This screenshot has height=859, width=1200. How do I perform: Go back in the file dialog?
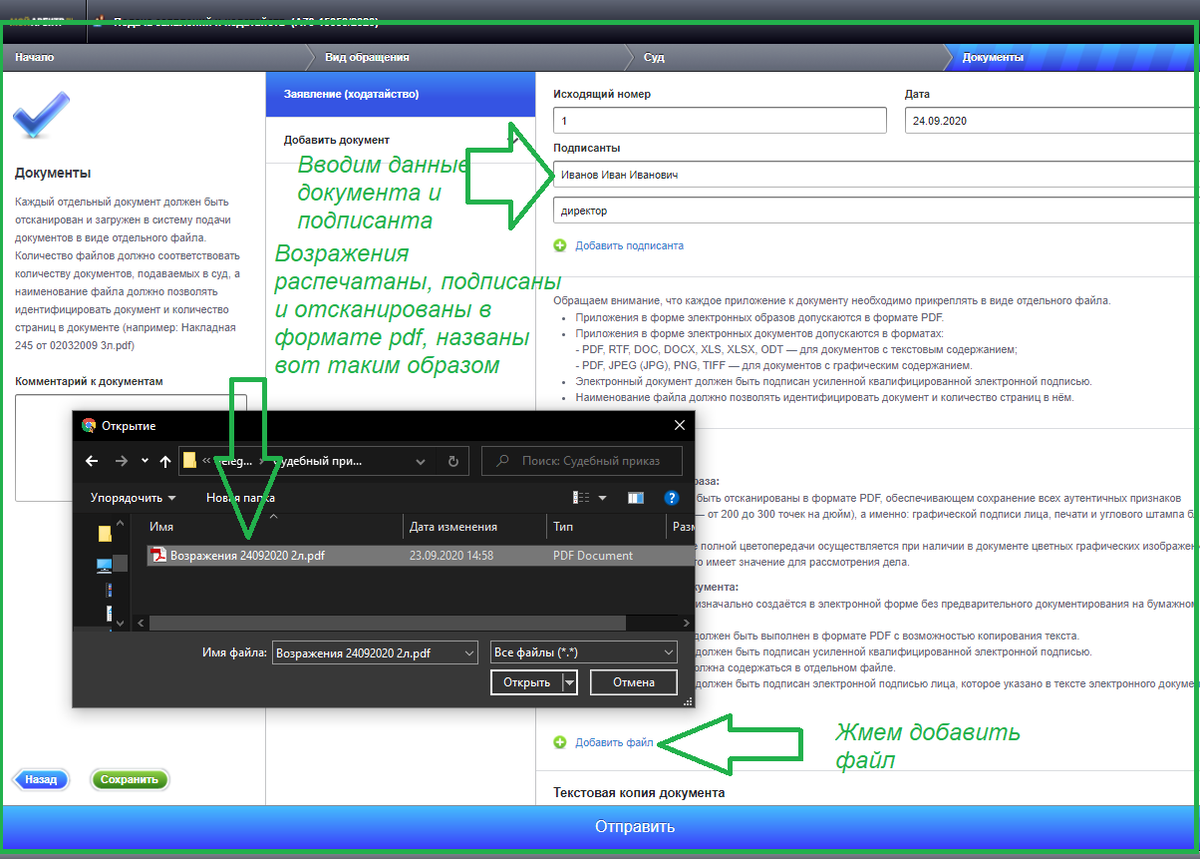click(92, 461)
